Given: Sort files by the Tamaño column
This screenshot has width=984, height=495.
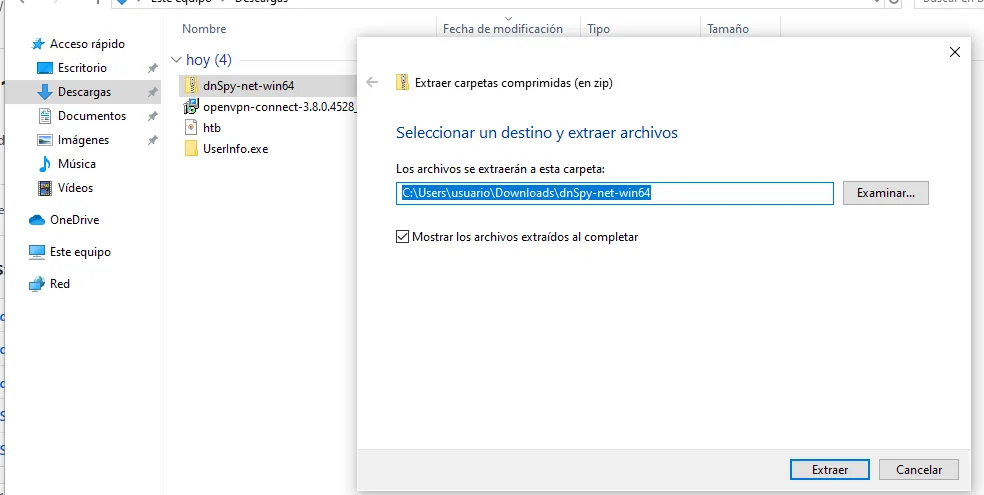Looking at the screenshot, I should pos(728,29).
